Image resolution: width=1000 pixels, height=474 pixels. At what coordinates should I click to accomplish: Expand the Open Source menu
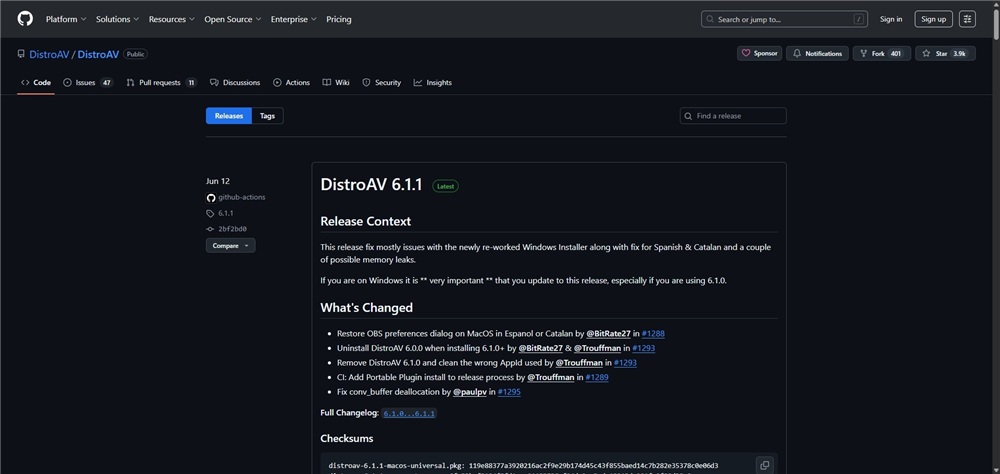point(233,19)
